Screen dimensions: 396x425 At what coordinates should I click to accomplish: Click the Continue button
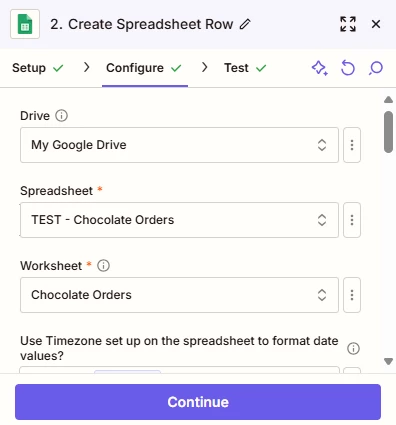pyautogui.click(x=198, y=402)
